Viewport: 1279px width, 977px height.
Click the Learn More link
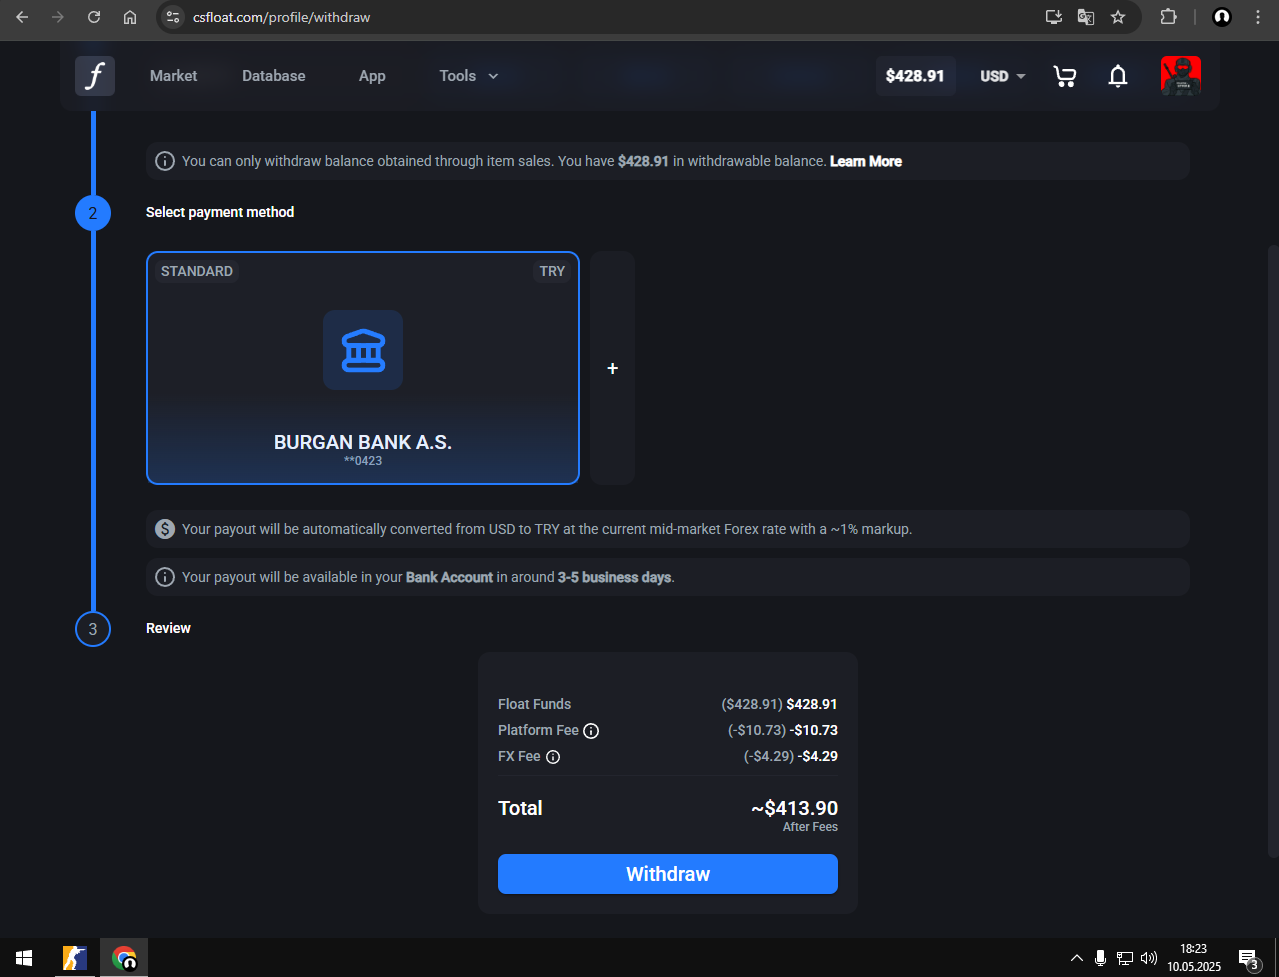[x=866, y=161]
